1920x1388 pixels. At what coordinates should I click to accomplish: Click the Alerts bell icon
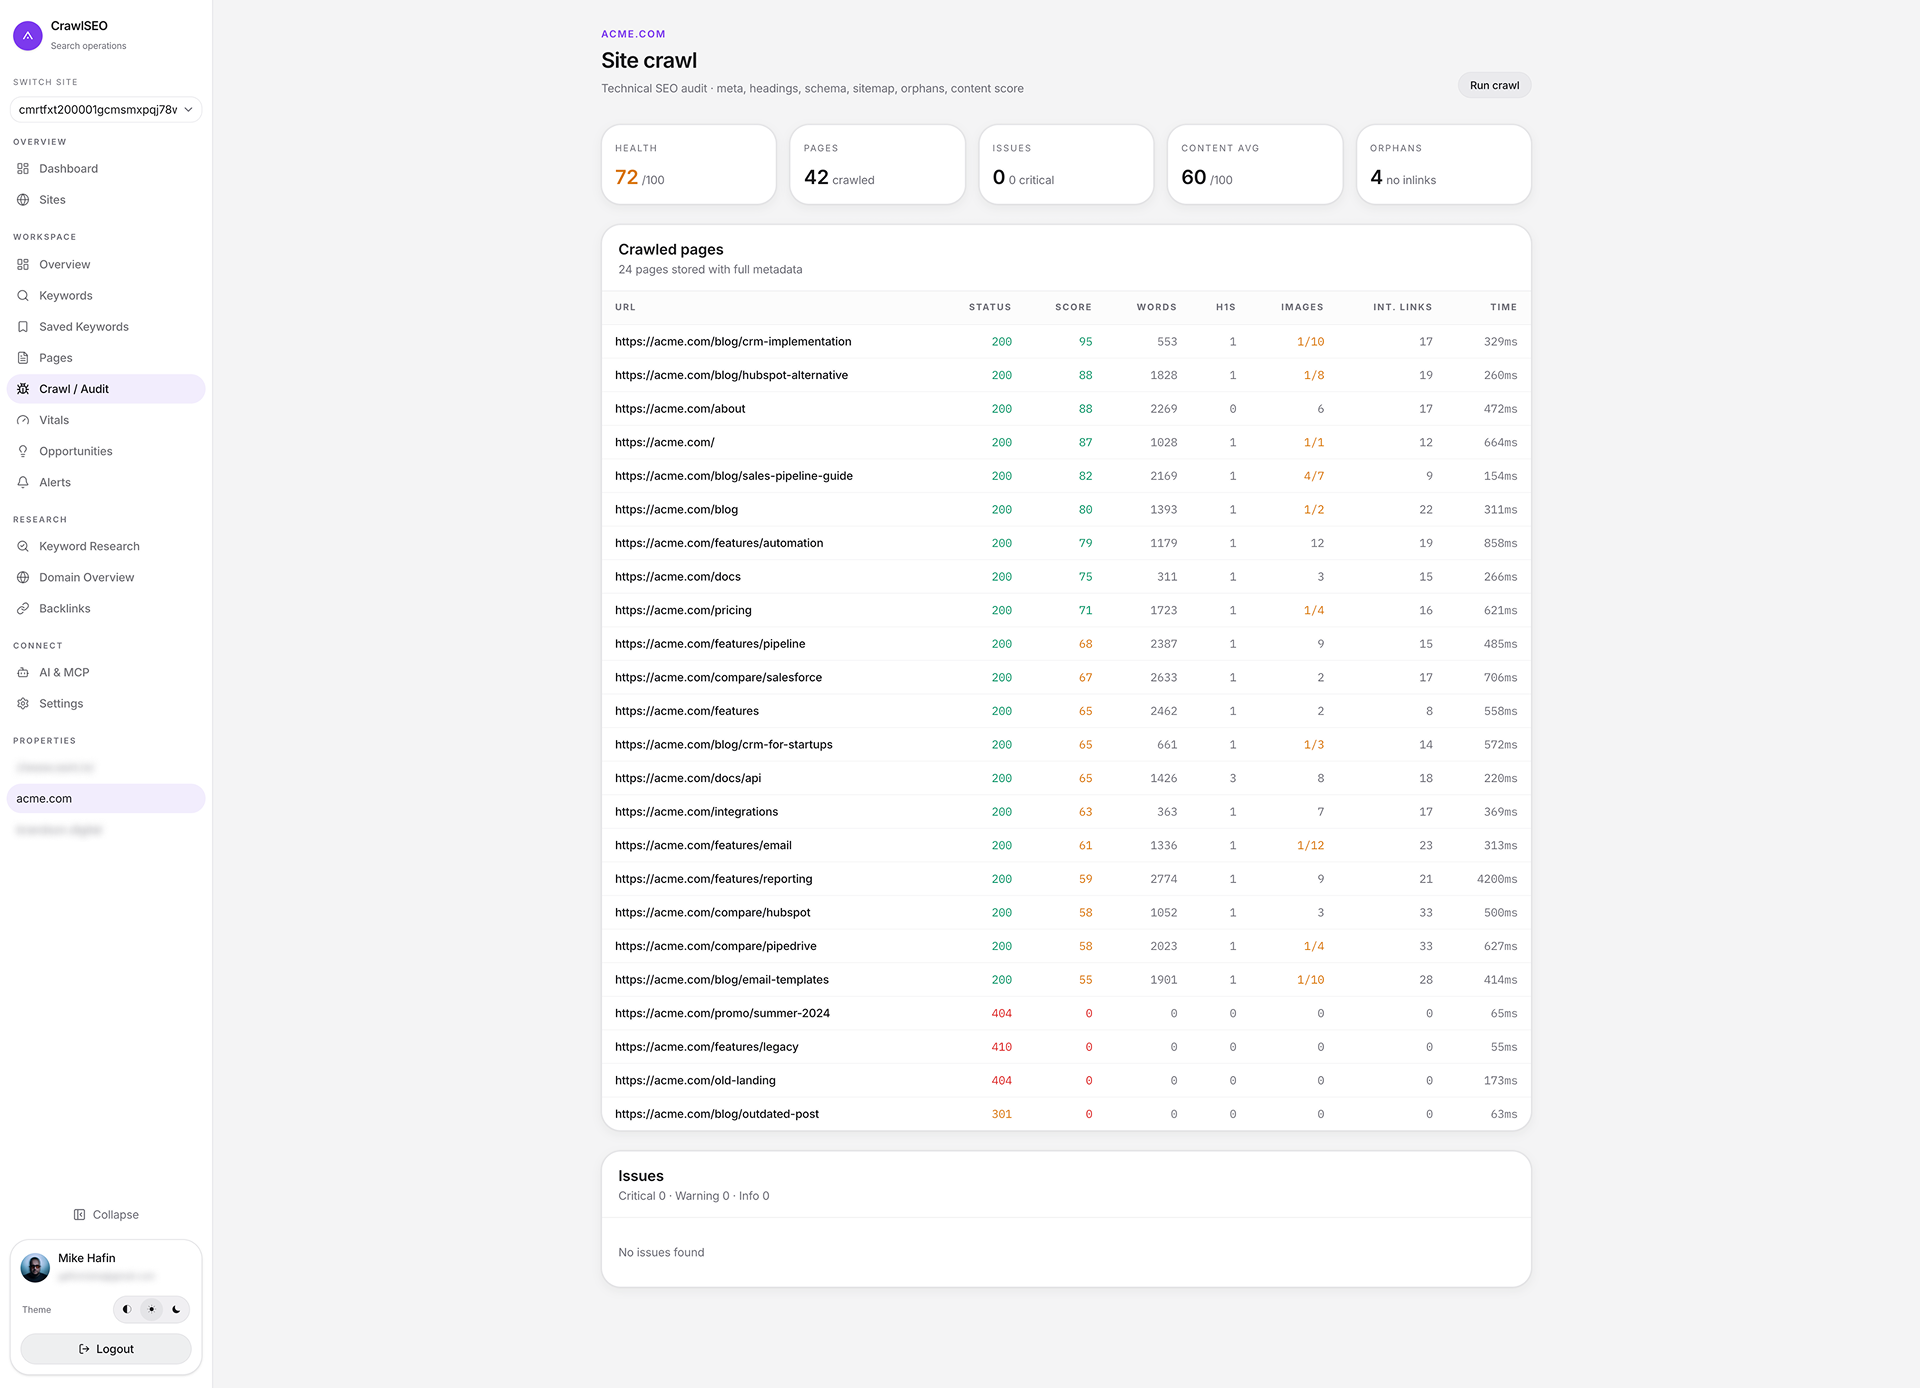coord(23,482)
